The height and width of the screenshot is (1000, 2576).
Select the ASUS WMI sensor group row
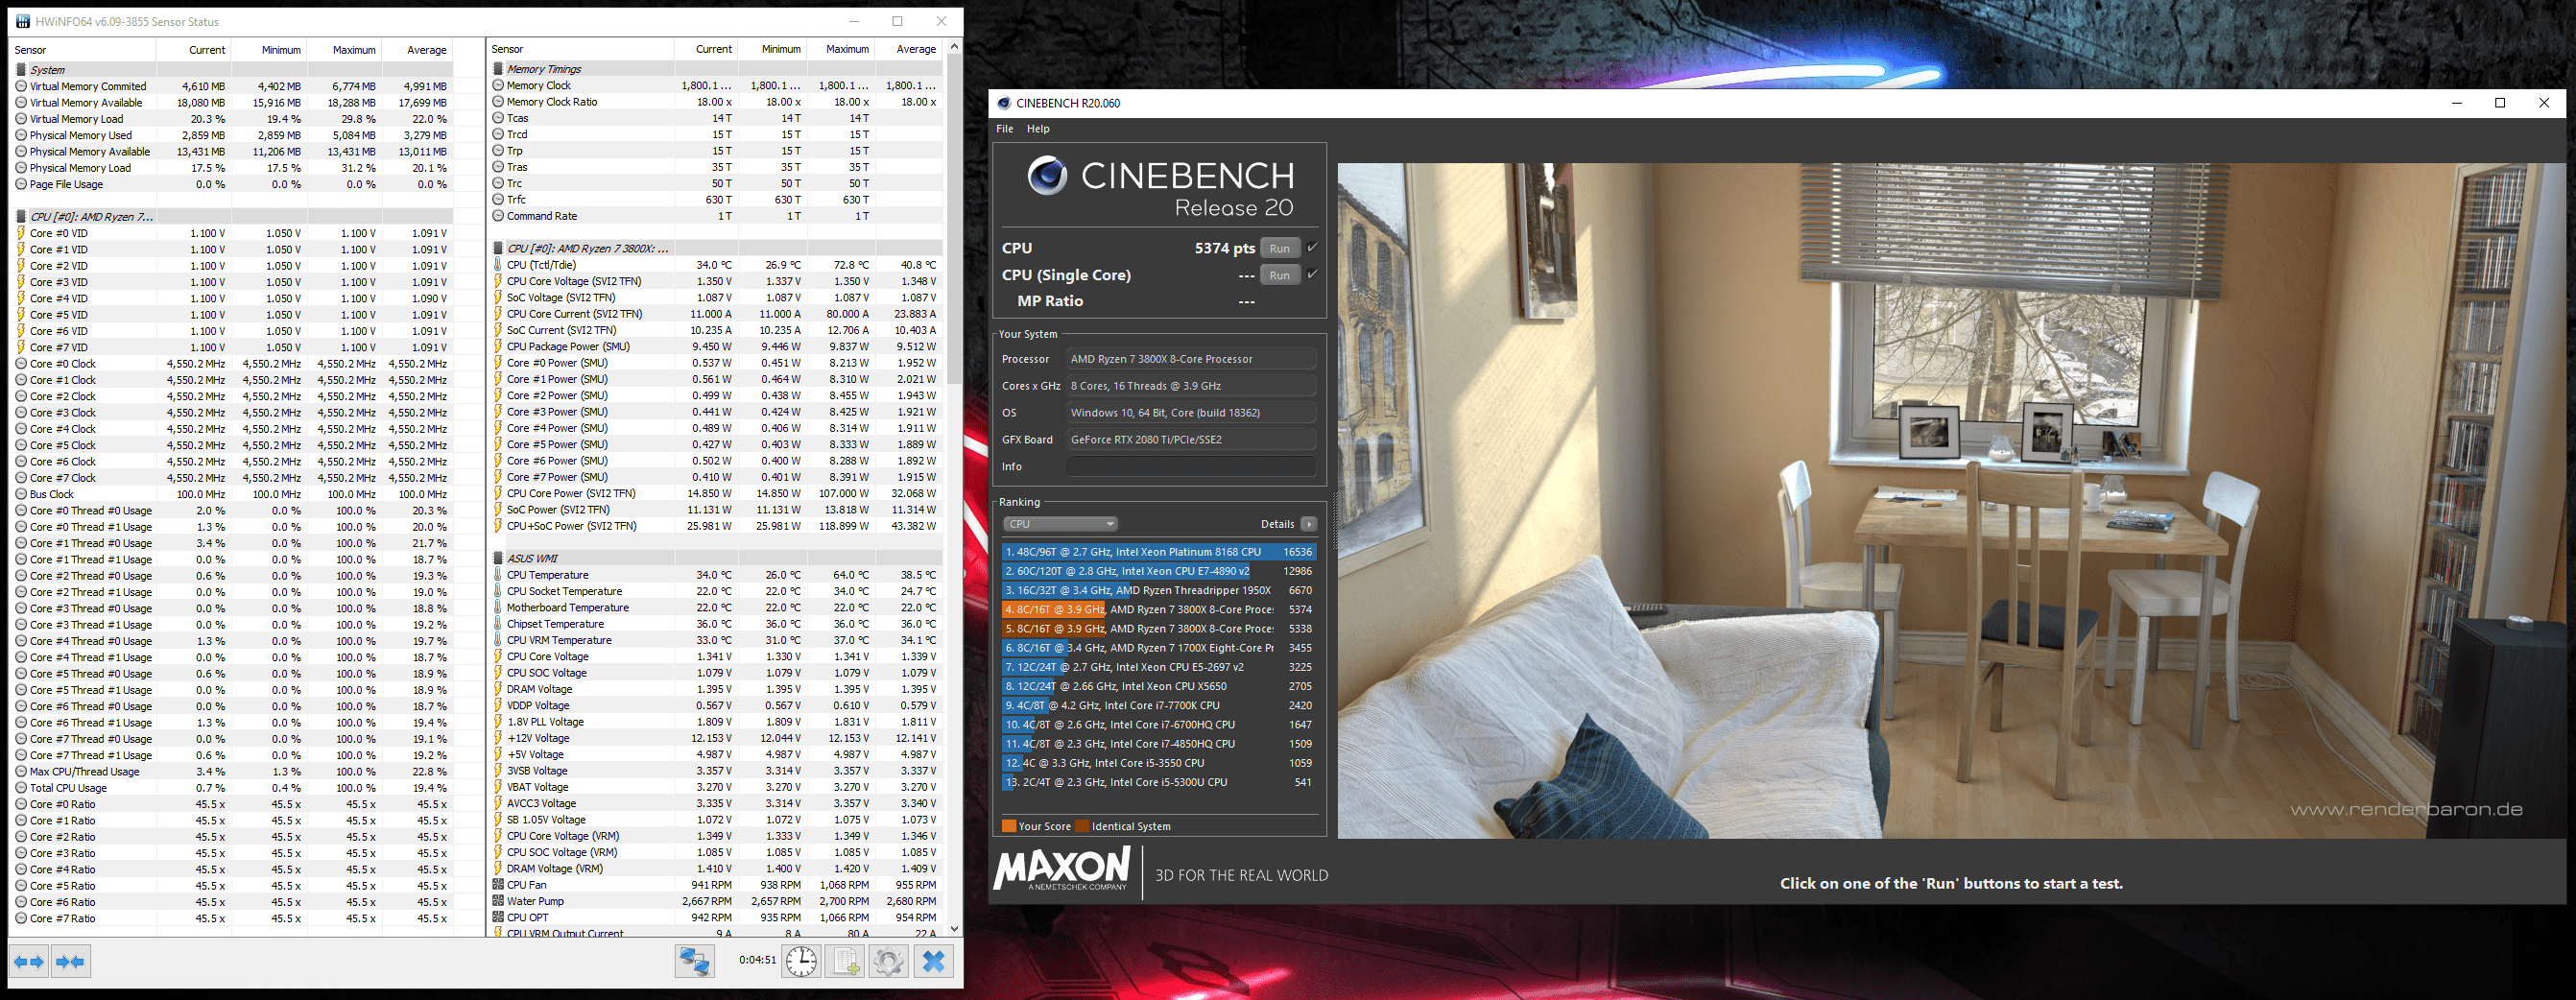(716, 558)
